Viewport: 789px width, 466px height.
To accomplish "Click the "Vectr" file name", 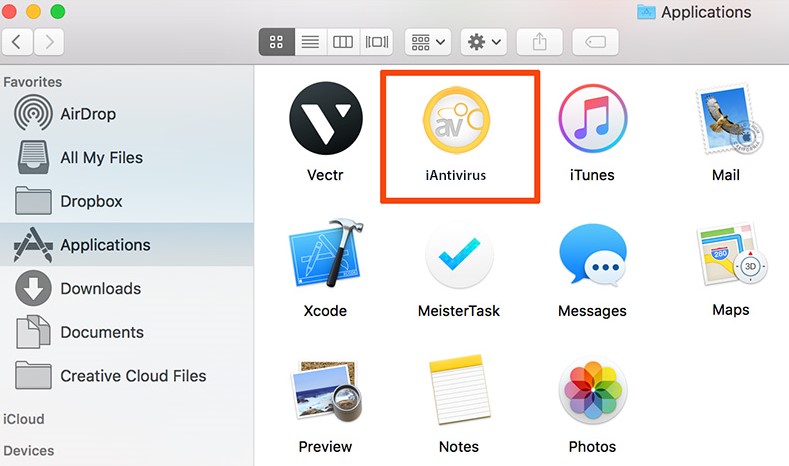I will tap(325, 175).
